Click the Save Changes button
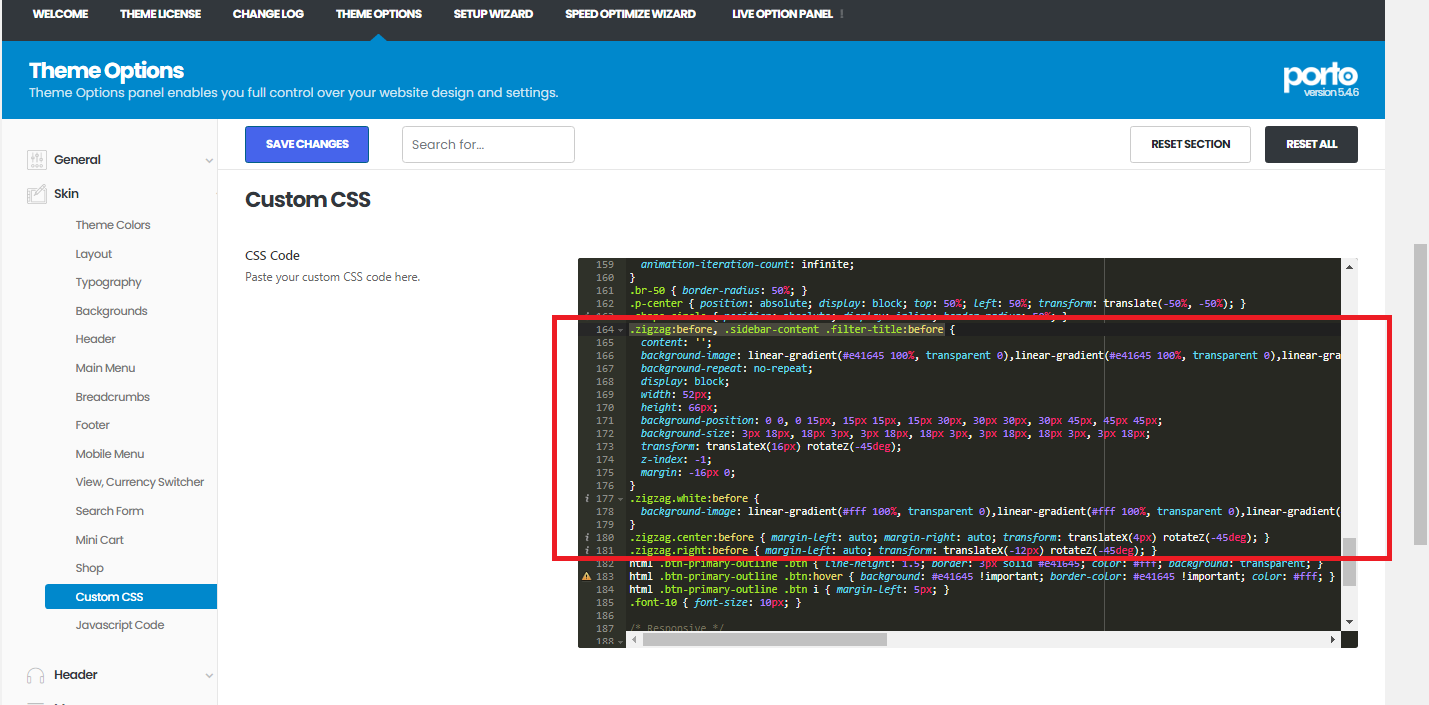This screenshot has width=1429, height=705. 307,144
